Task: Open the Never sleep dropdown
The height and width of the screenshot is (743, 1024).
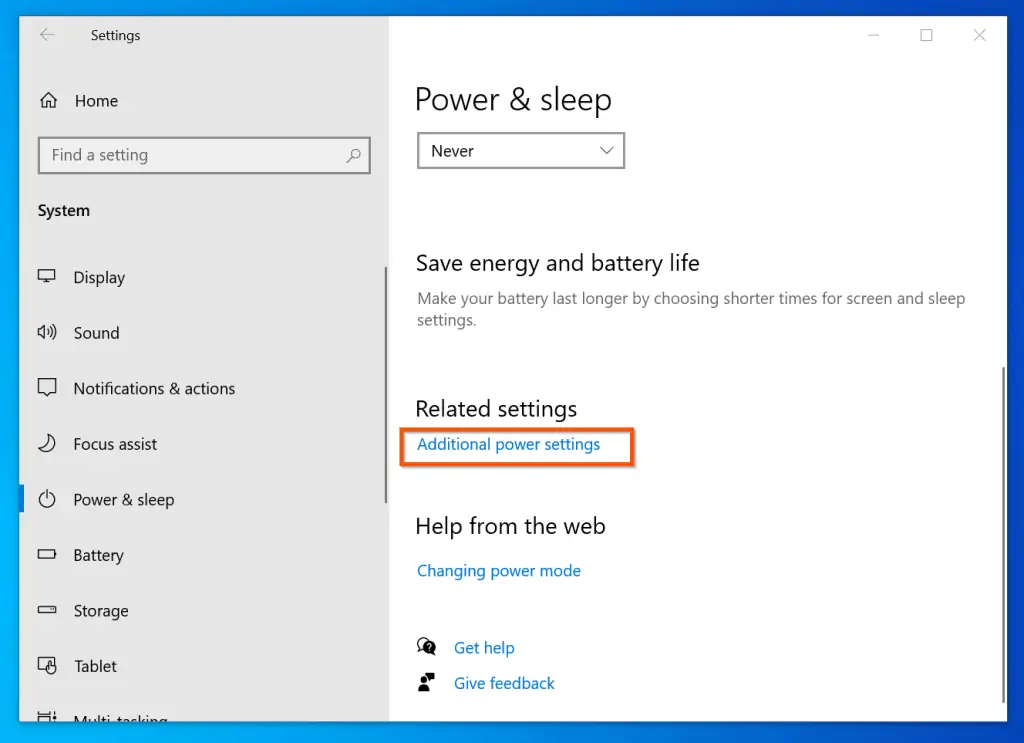Action: point(520,151)
